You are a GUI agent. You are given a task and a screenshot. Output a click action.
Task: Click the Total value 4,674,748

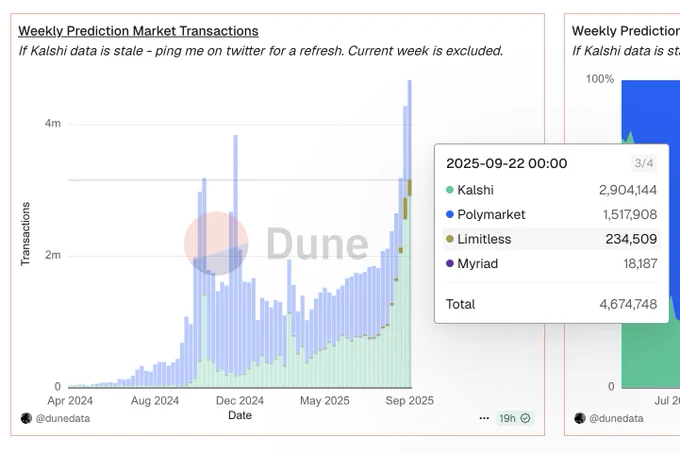[628, 304]
